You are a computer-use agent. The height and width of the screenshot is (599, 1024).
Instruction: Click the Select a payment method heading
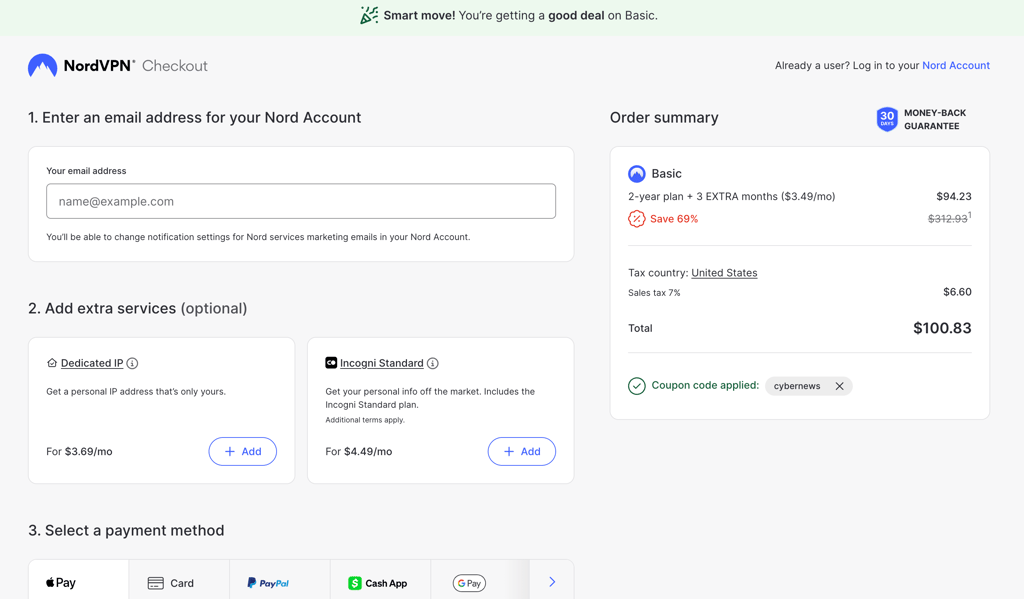click(x=126, y=530)
